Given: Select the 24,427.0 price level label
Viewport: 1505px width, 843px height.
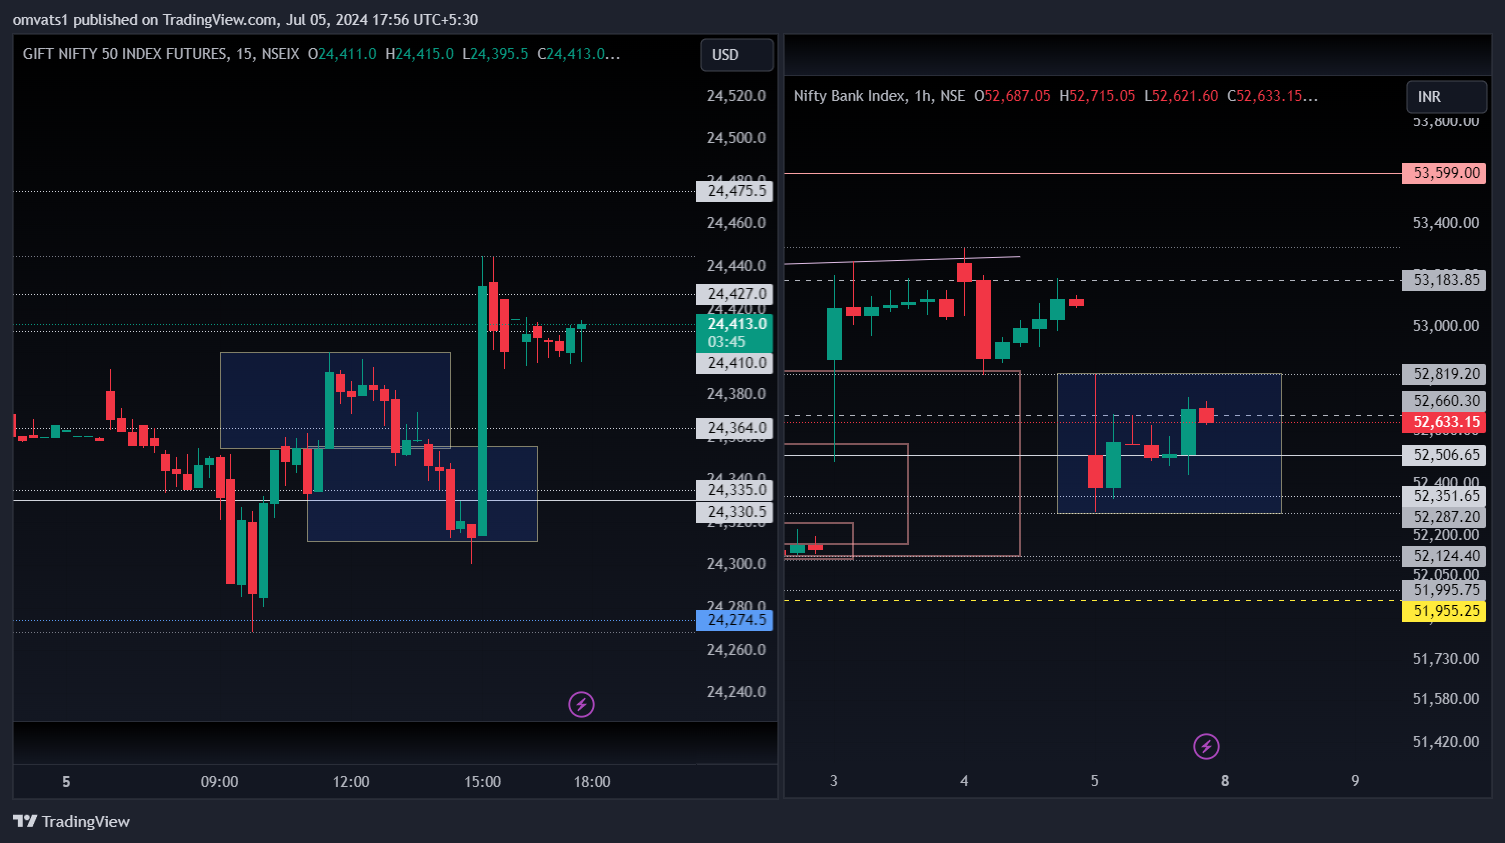Looking at the screenshot, I should click(x=734, y=294).
